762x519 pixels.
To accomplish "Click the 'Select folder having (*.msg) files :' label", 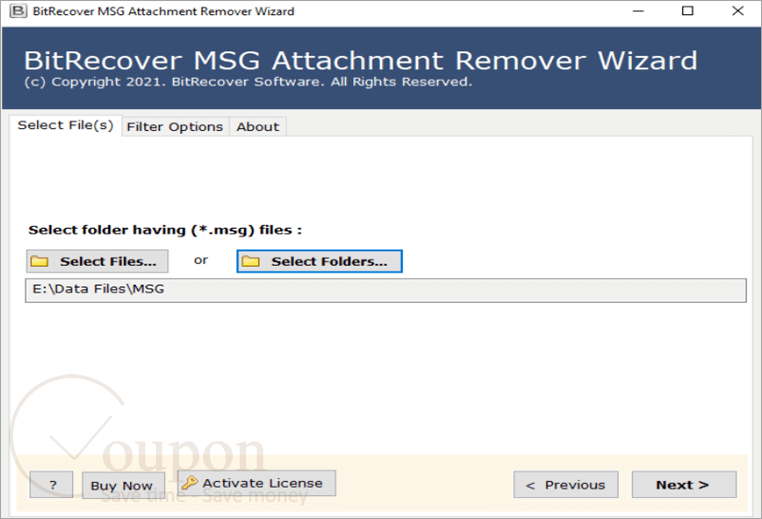I will (x=165, y=230).
